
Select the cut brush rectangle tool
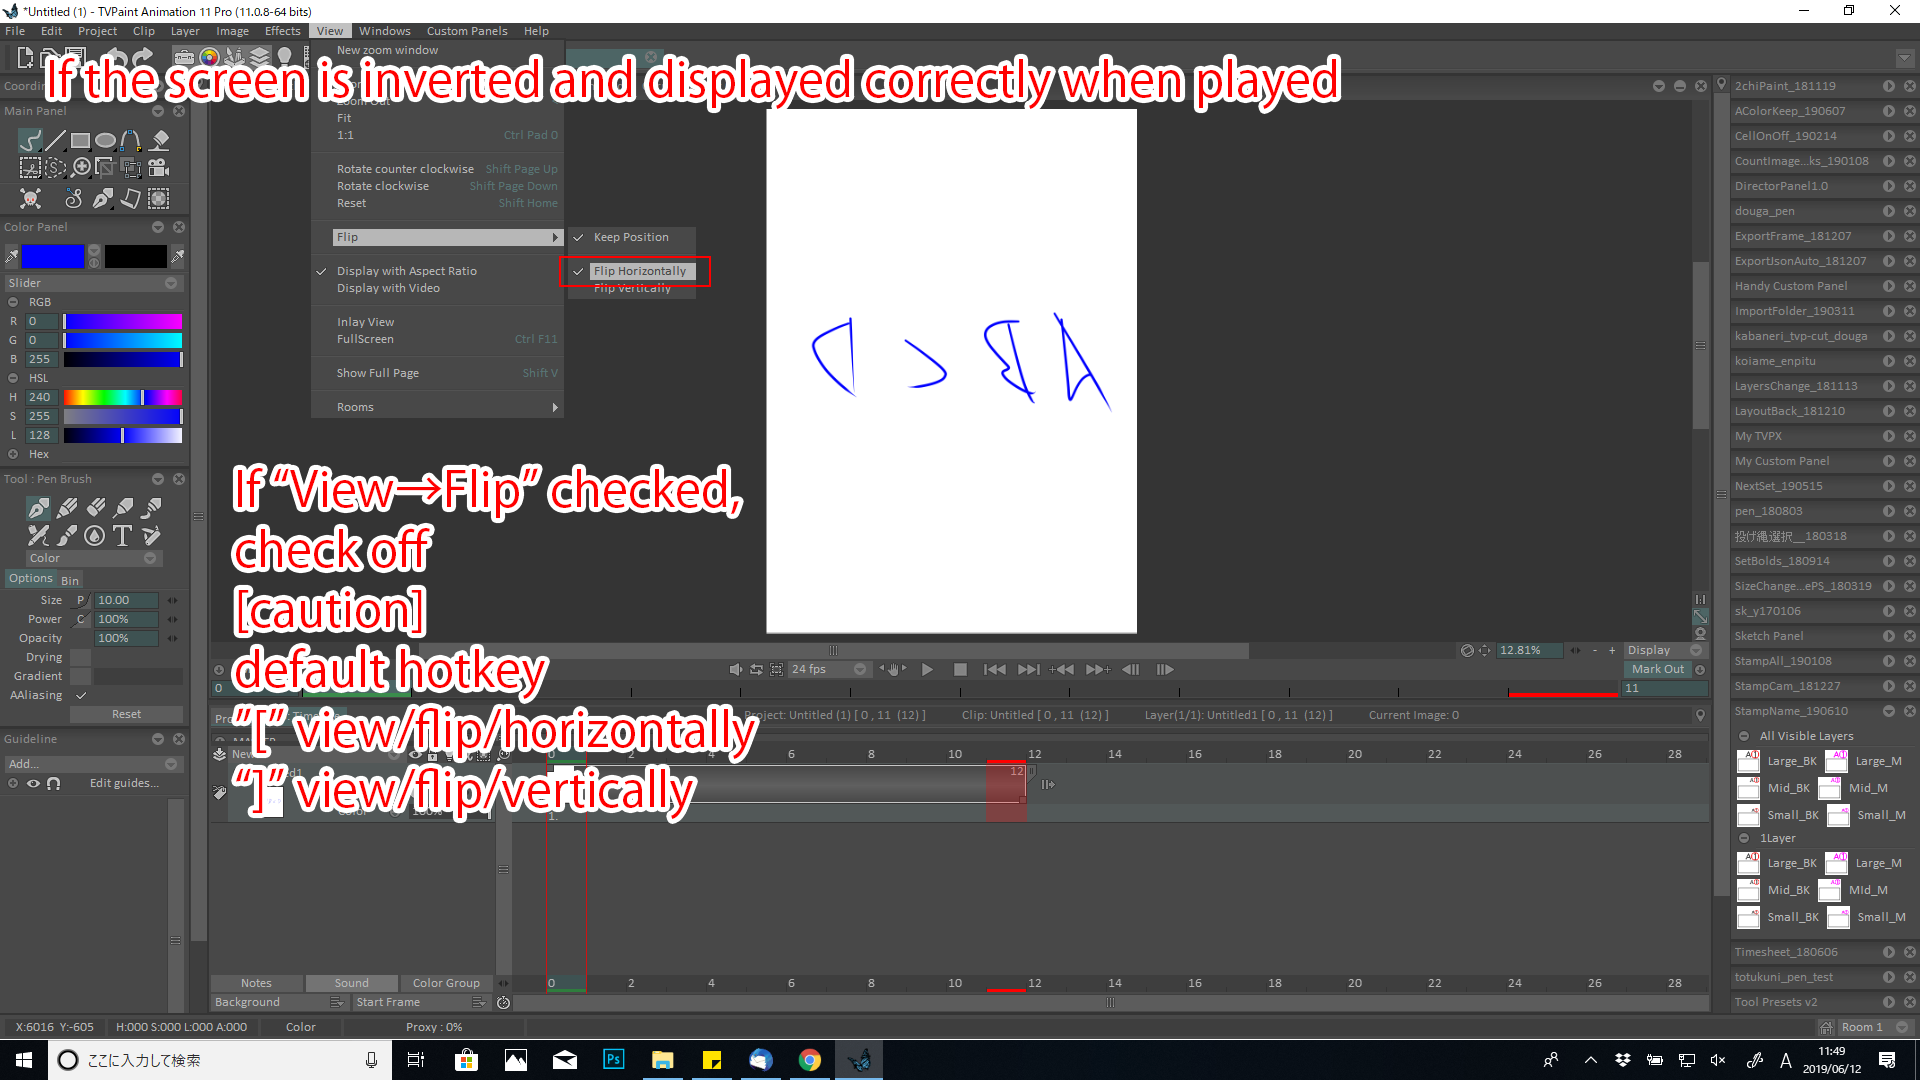tap(30, 168)
